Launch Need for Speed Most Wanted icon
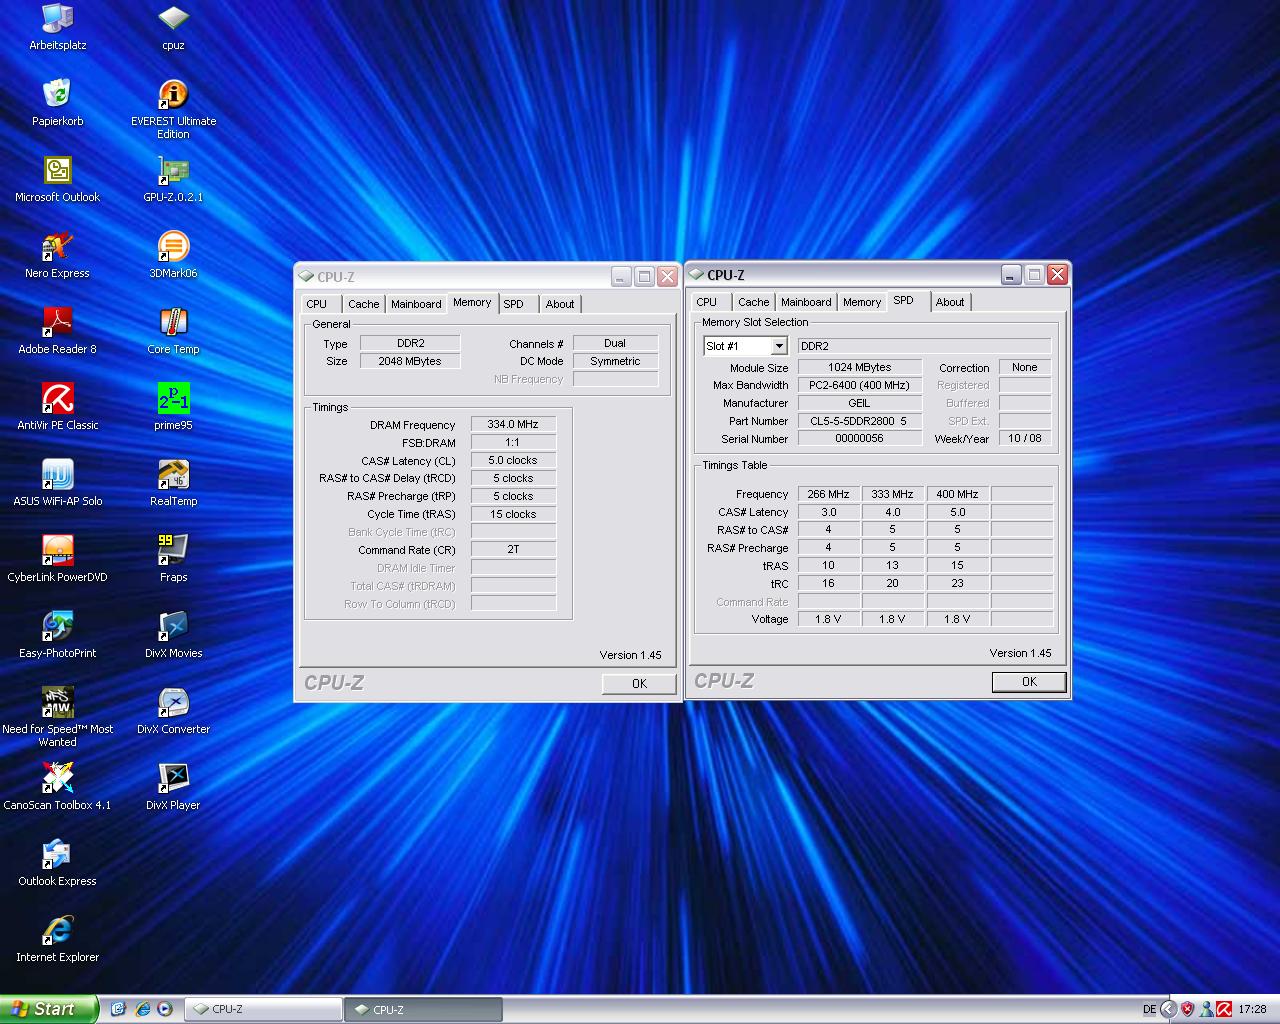This screenshot has height=1024, width=1280. click(x=57, y=717)
